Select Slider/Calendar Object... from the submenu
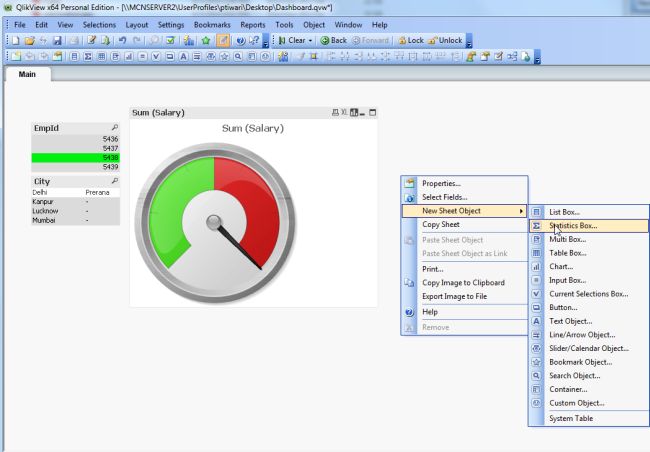 point(589,348)
